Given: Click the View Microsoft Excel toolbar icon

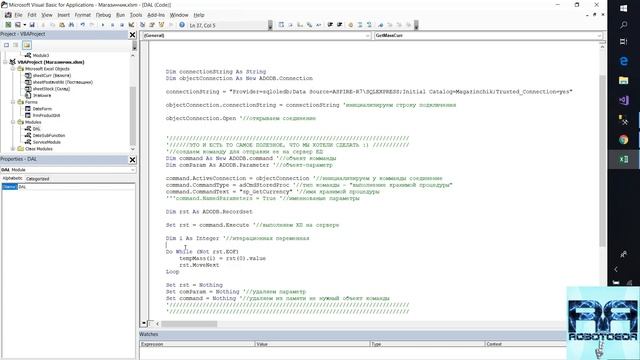Looking at the screenshot, I should pos(8,25).
